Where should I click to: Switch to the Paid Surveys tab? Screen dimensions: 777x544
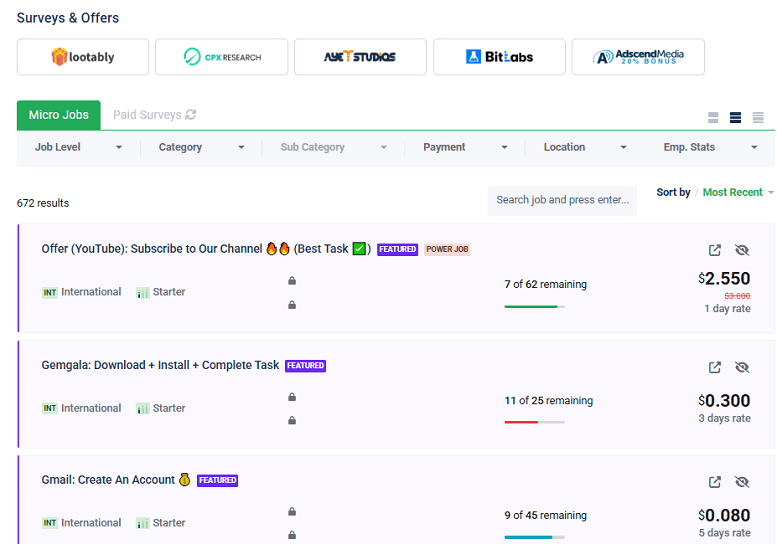click(x=147, y=115)
